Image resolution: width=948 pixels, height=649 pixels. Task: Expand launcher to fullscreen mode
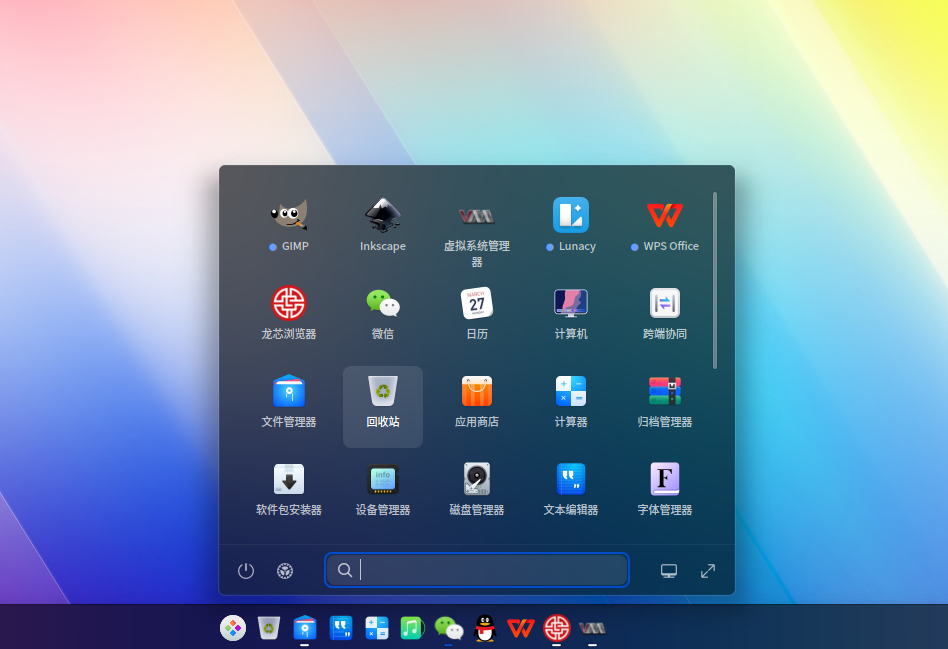pos(708,570)
